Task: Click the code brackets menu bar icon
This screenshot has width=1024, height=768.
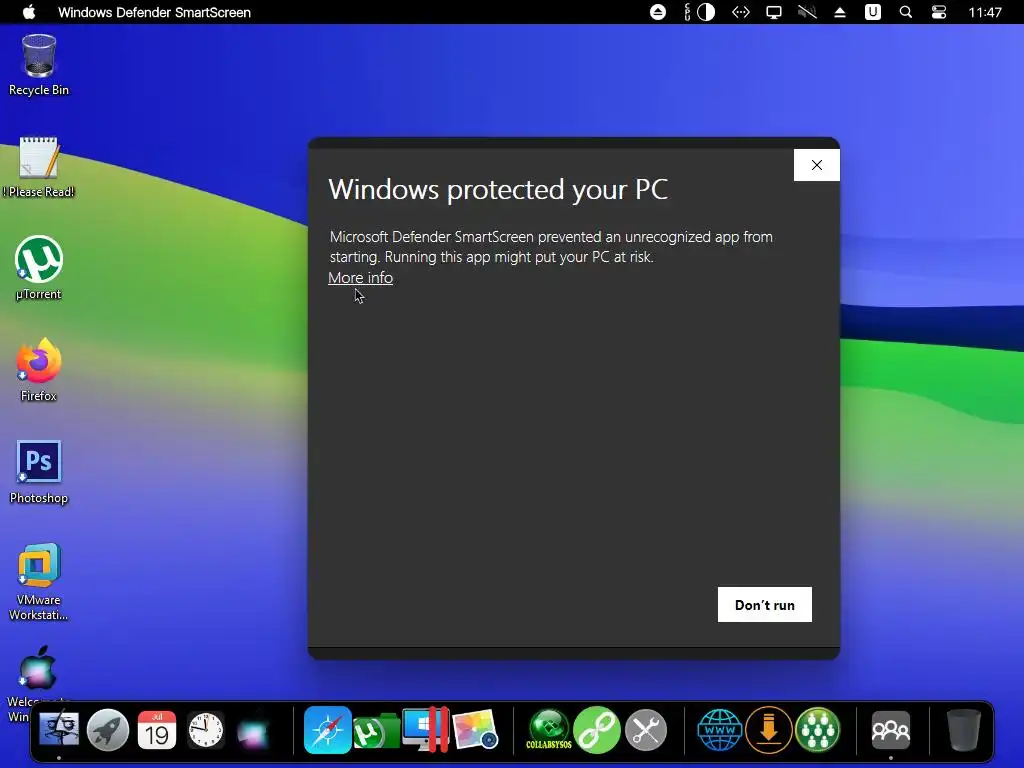Action: [x=741, y=12]
